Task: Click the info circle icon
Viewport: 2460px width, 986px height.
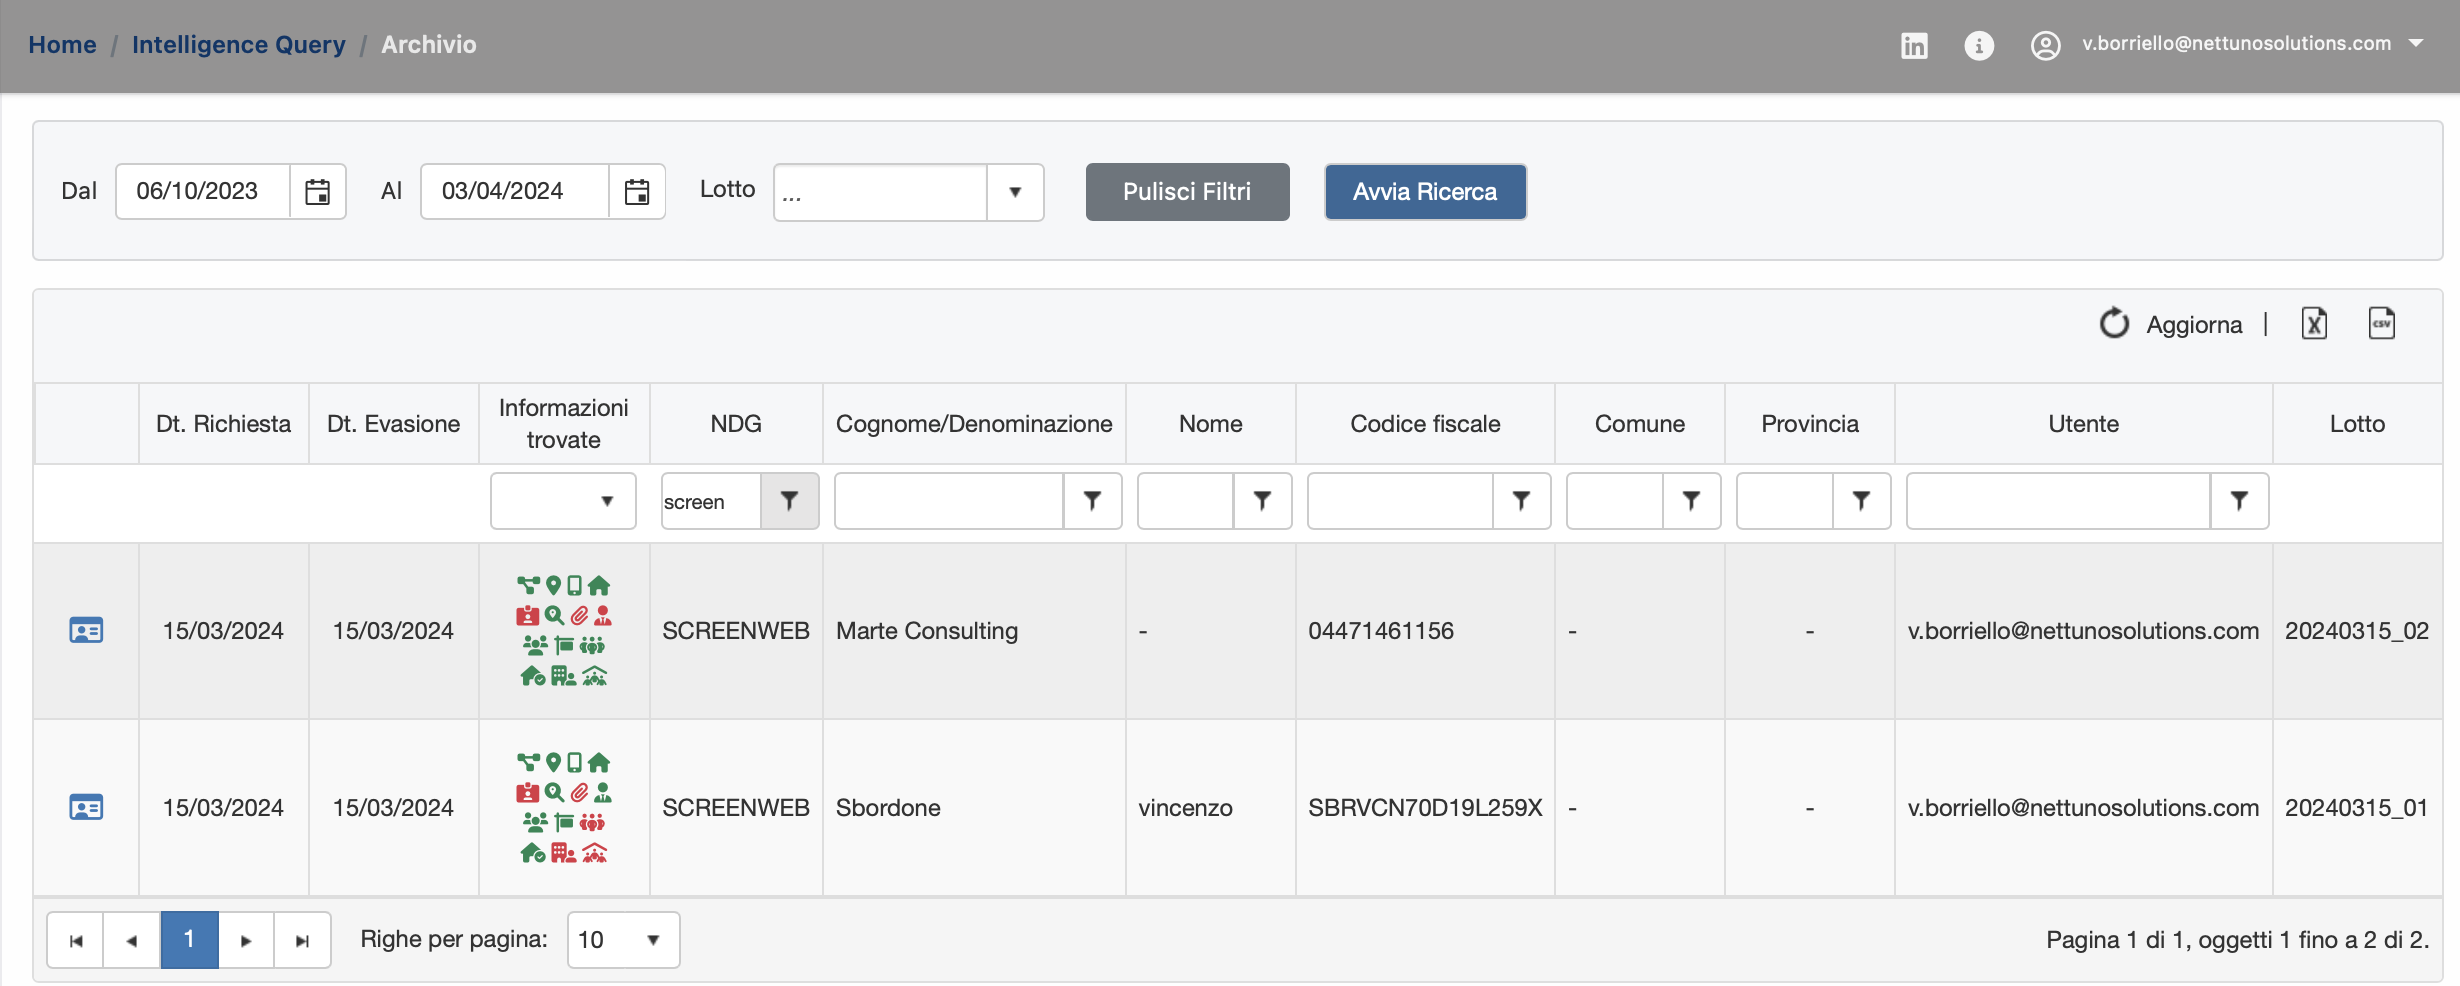Action: point(1978,45)
